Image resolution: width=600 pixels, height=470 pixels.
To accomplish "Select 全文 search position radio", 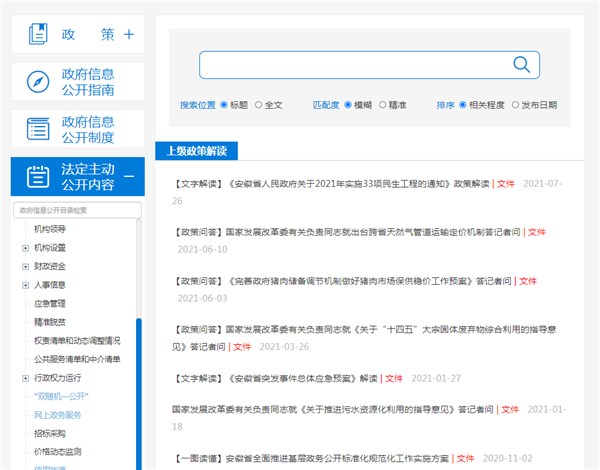I will (x=258, y=105).
